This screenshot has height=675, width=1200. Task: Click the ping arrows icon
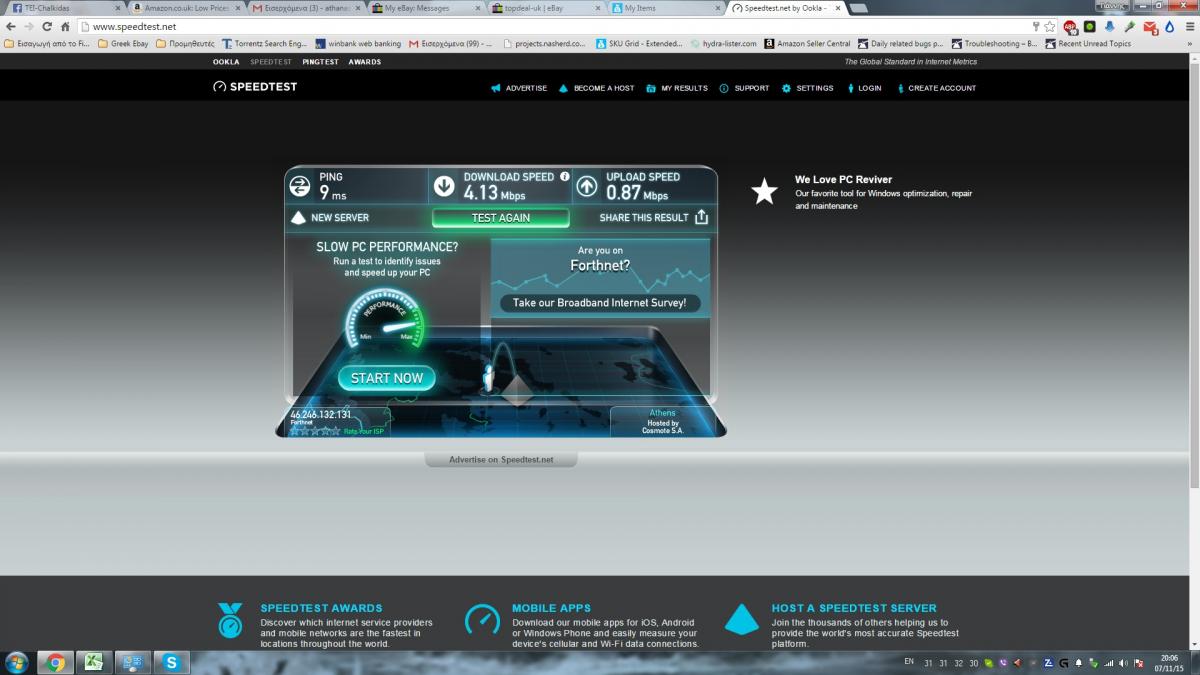[x=299, y=186]
